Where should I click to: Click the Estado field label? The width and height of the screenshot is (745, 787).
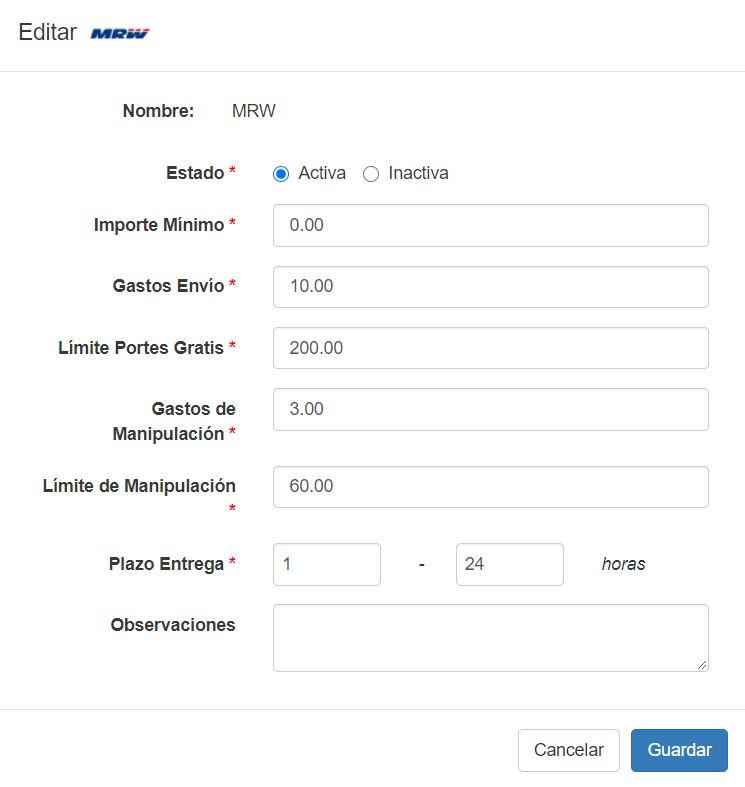195,173
